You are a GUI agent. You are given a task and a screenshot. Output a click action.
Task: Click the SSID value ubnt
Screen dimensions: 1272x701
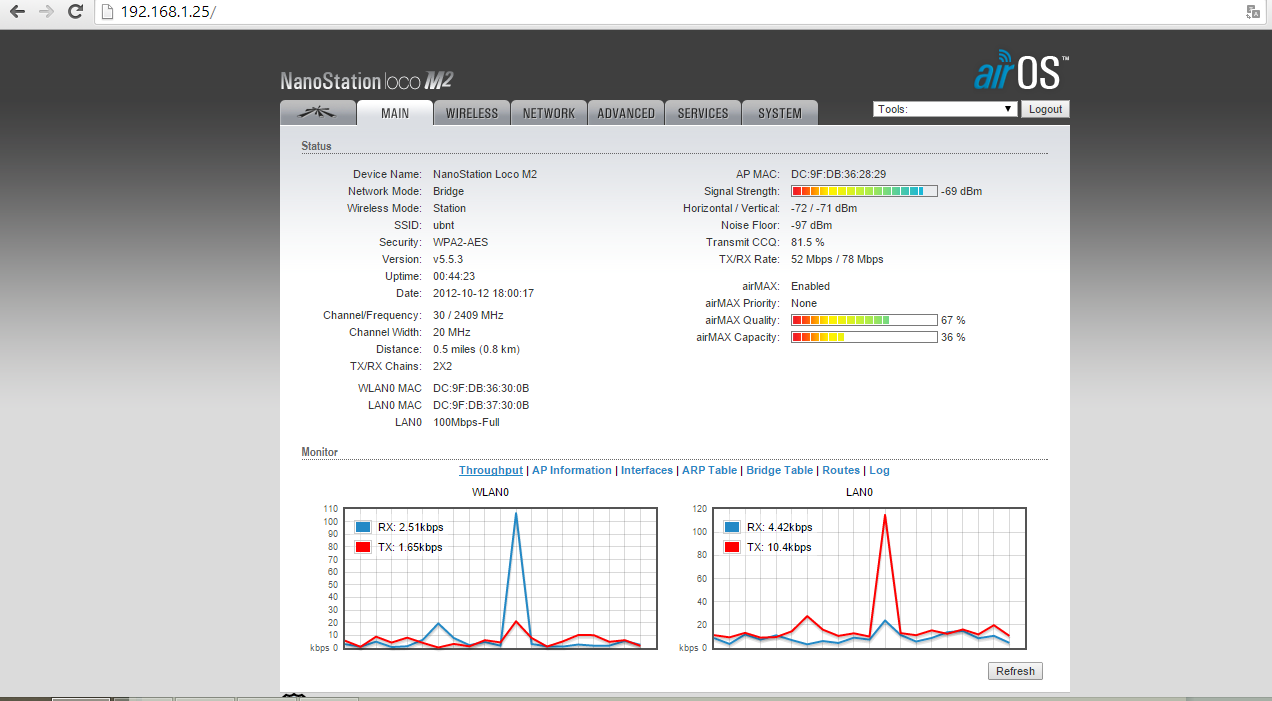coord(443,225)
